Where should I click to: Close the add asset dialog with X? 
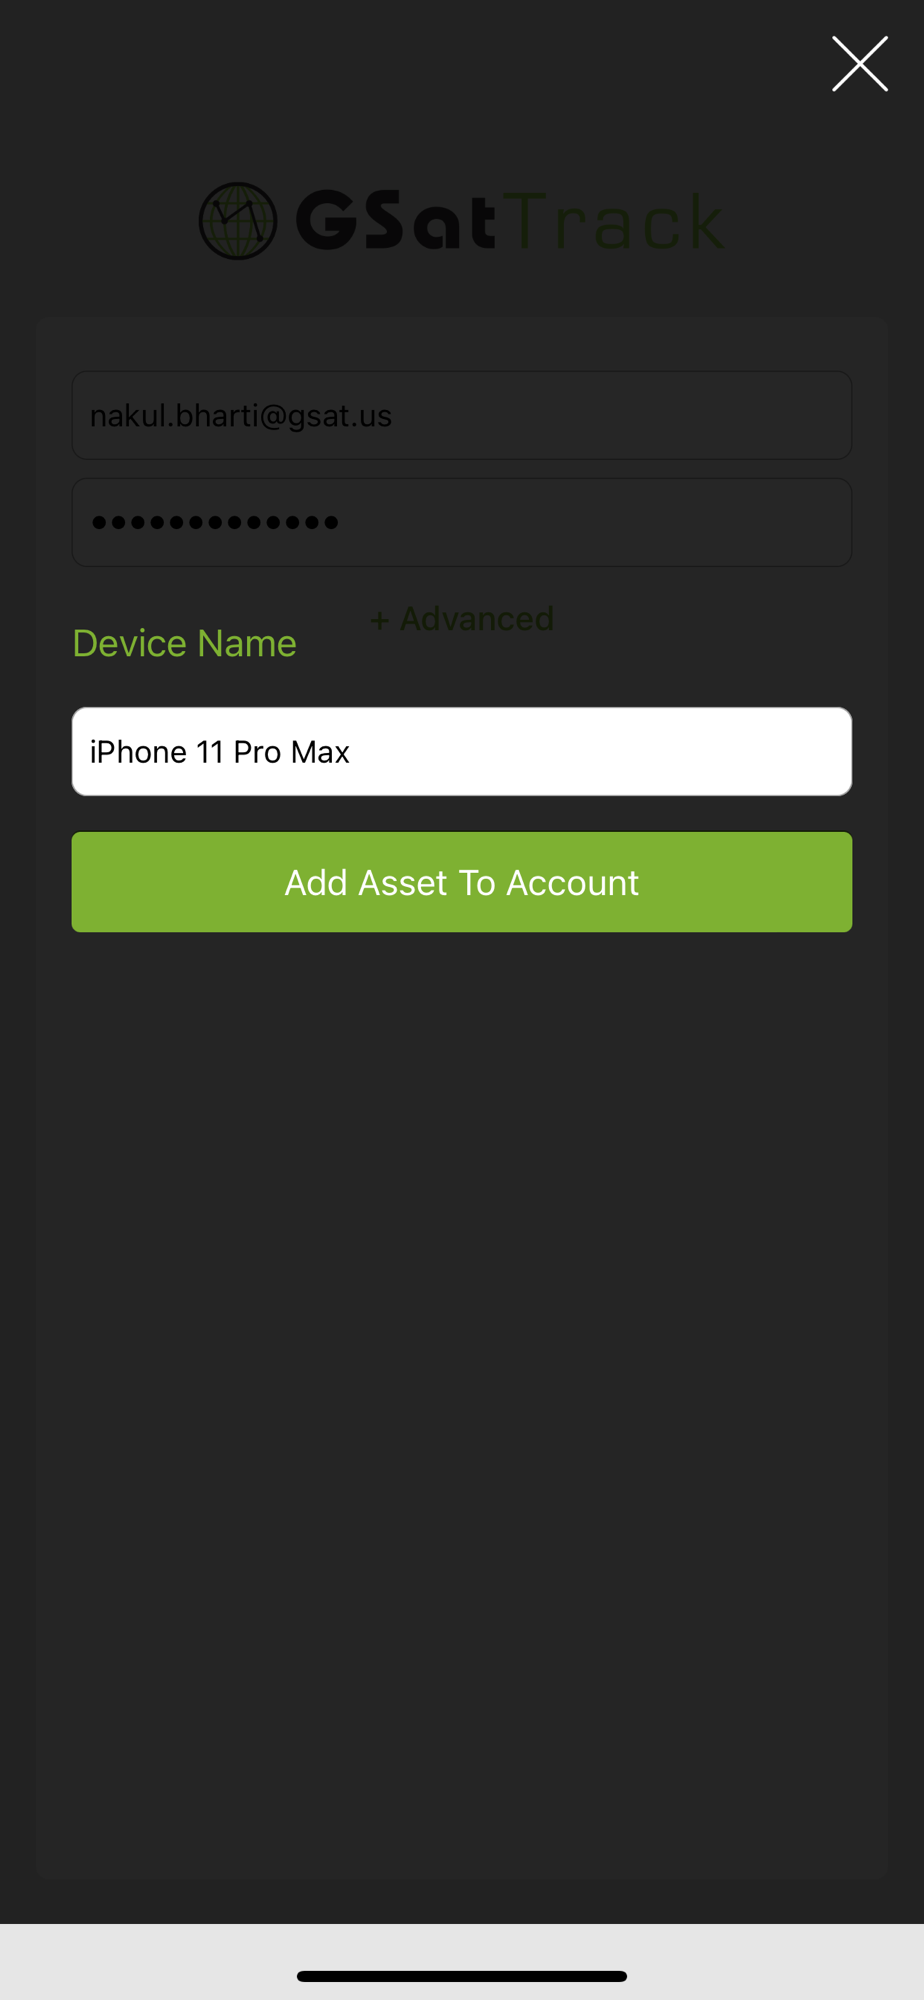point(860,64)
